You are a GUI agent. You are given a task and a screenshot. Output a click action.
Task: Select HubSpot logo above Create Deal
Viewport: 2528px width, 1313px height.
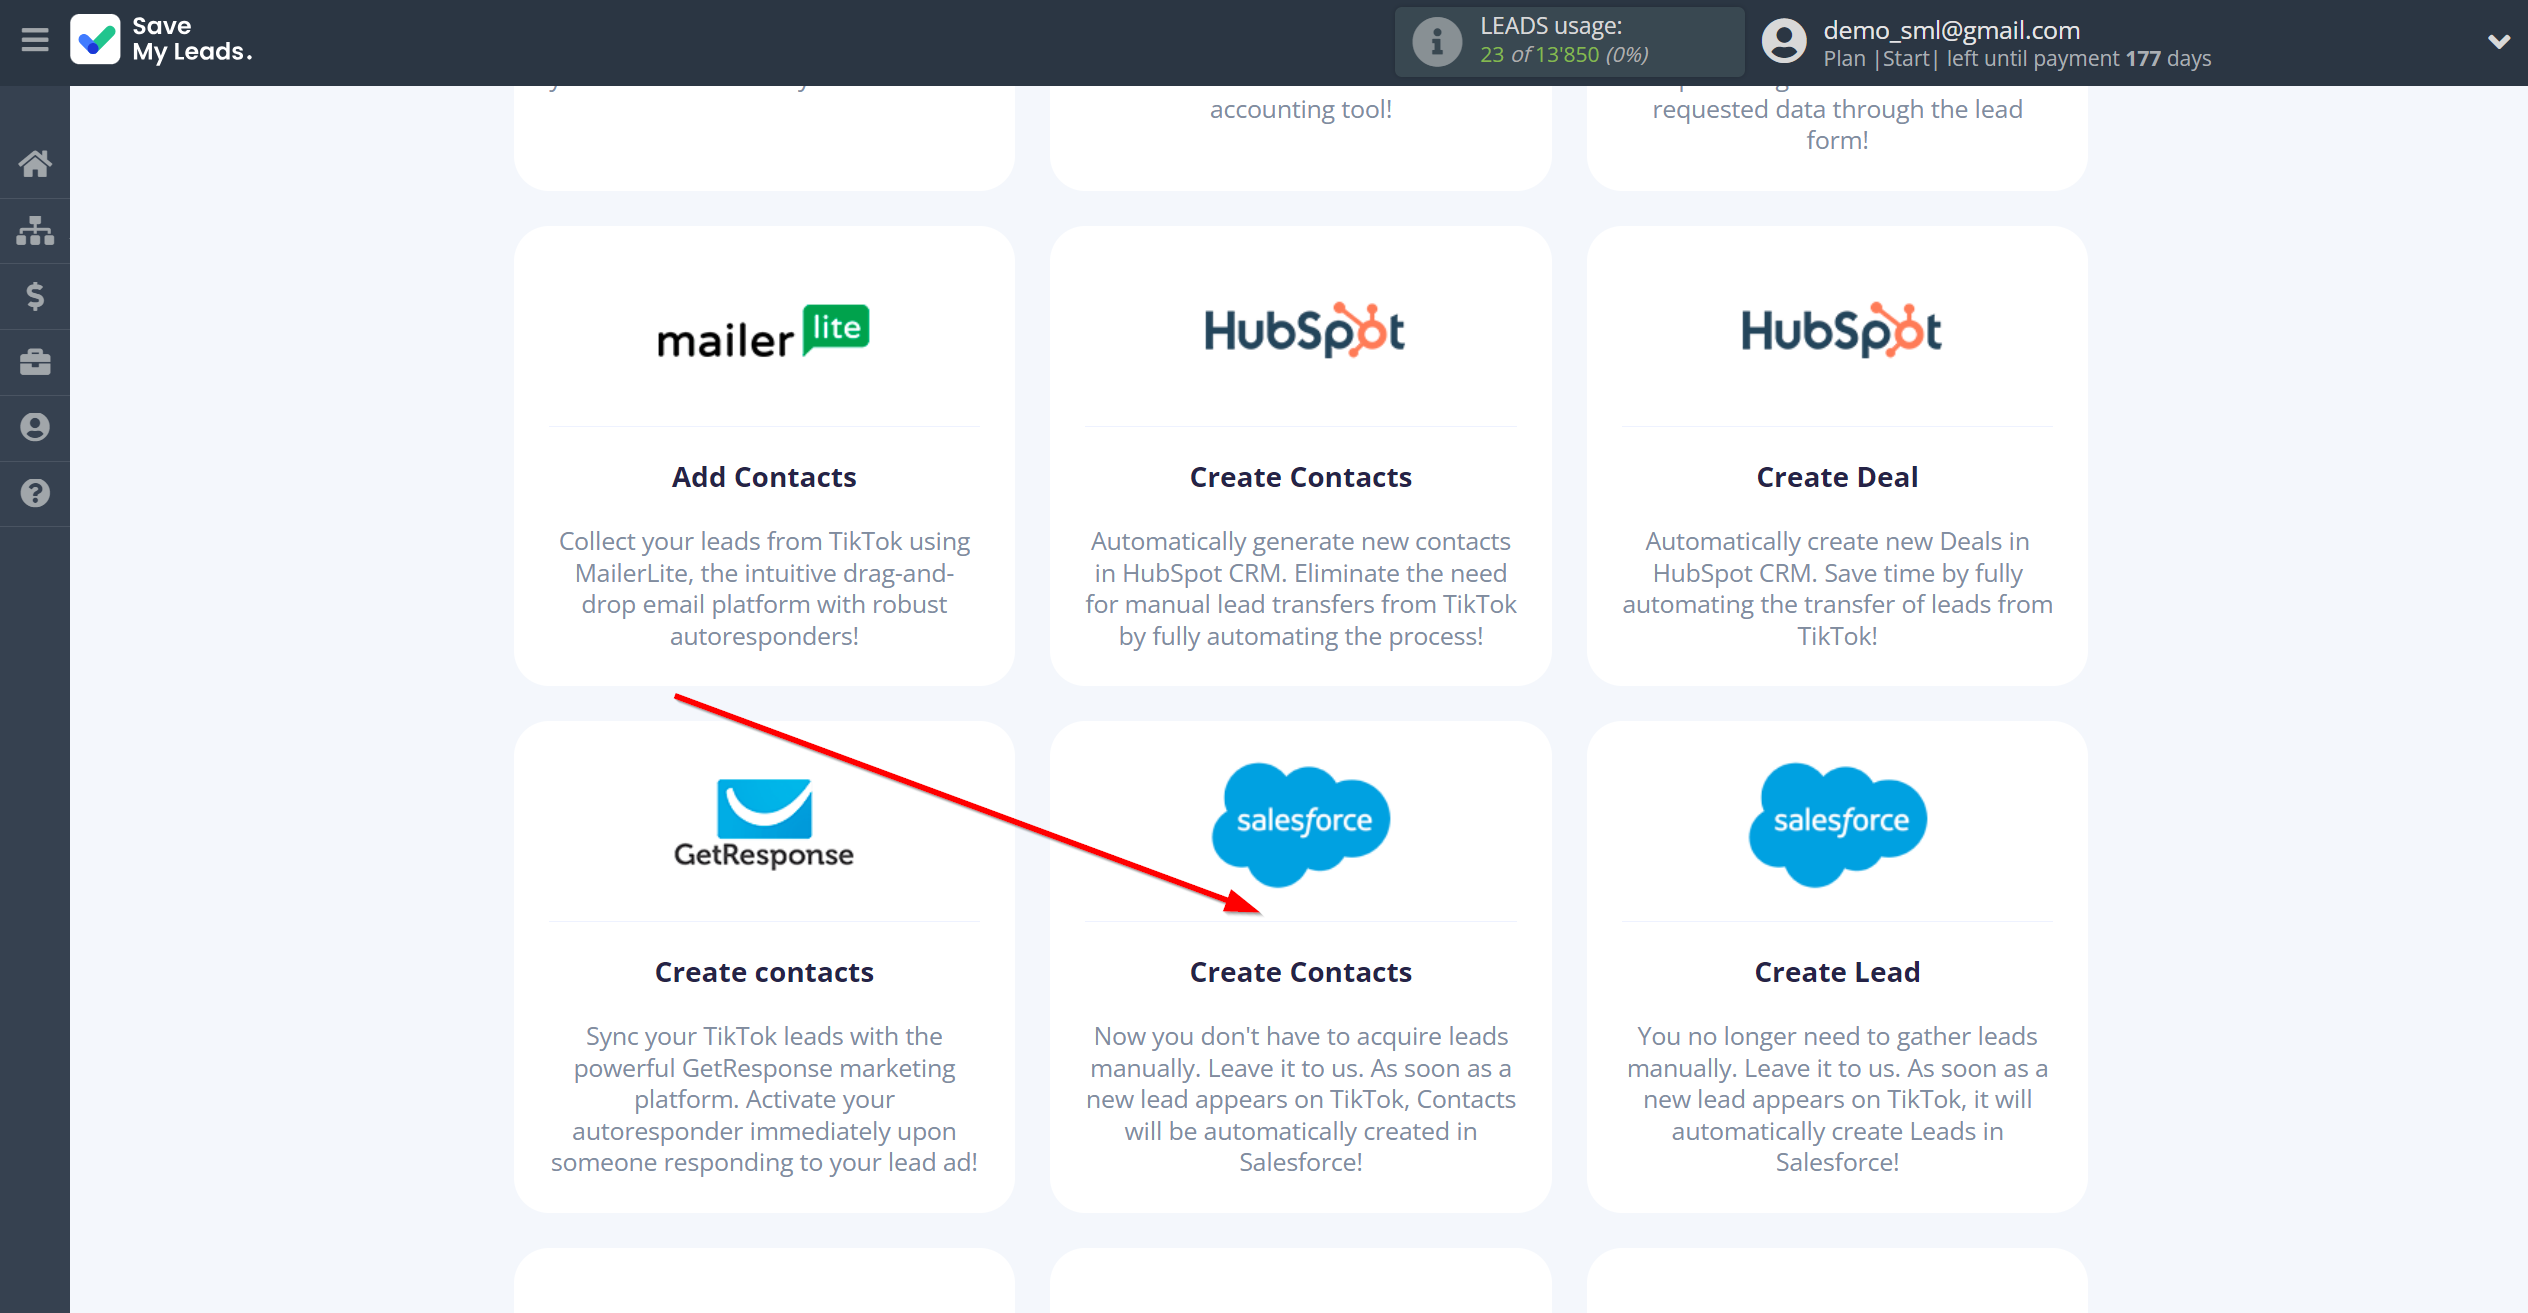(1840, 330)
